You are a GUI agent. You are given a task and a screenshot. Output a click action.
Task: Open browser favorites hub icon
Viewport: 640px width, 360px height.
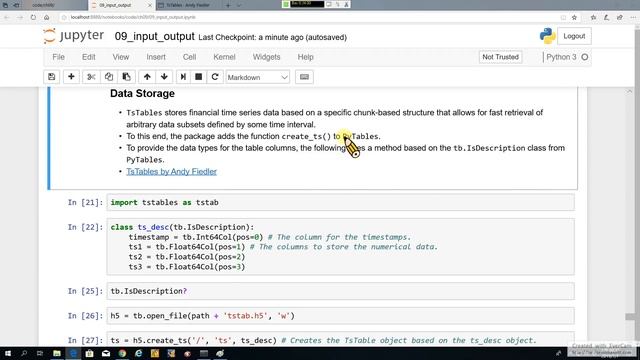[593, 17]
